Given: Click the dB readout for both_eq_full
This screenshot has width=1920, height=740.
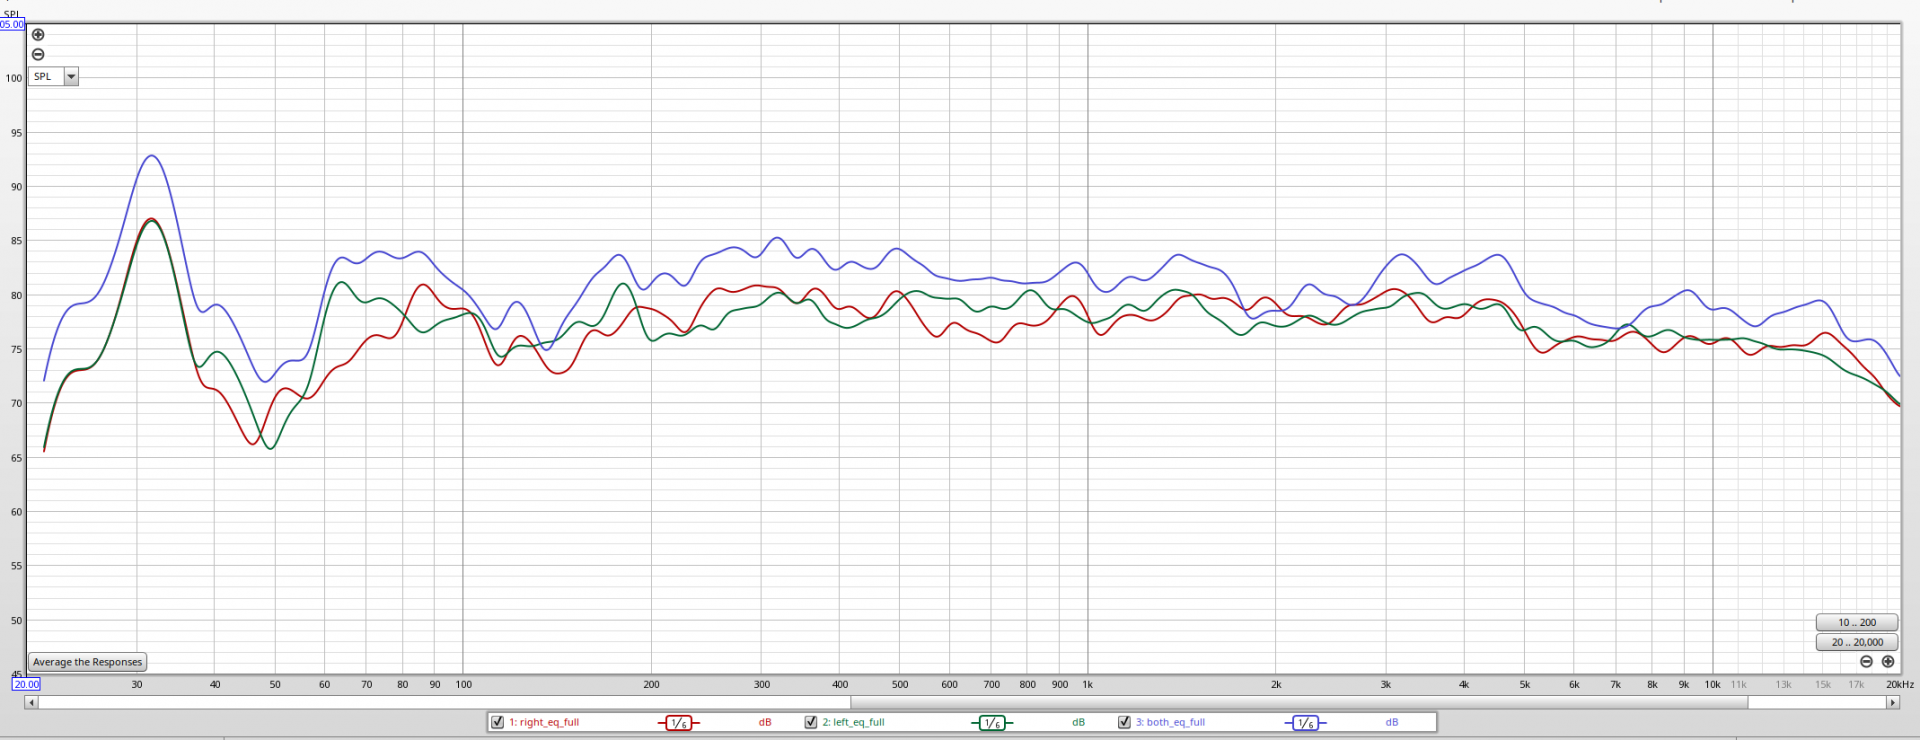Looking at the screenshot, I should pos(1392,722).
